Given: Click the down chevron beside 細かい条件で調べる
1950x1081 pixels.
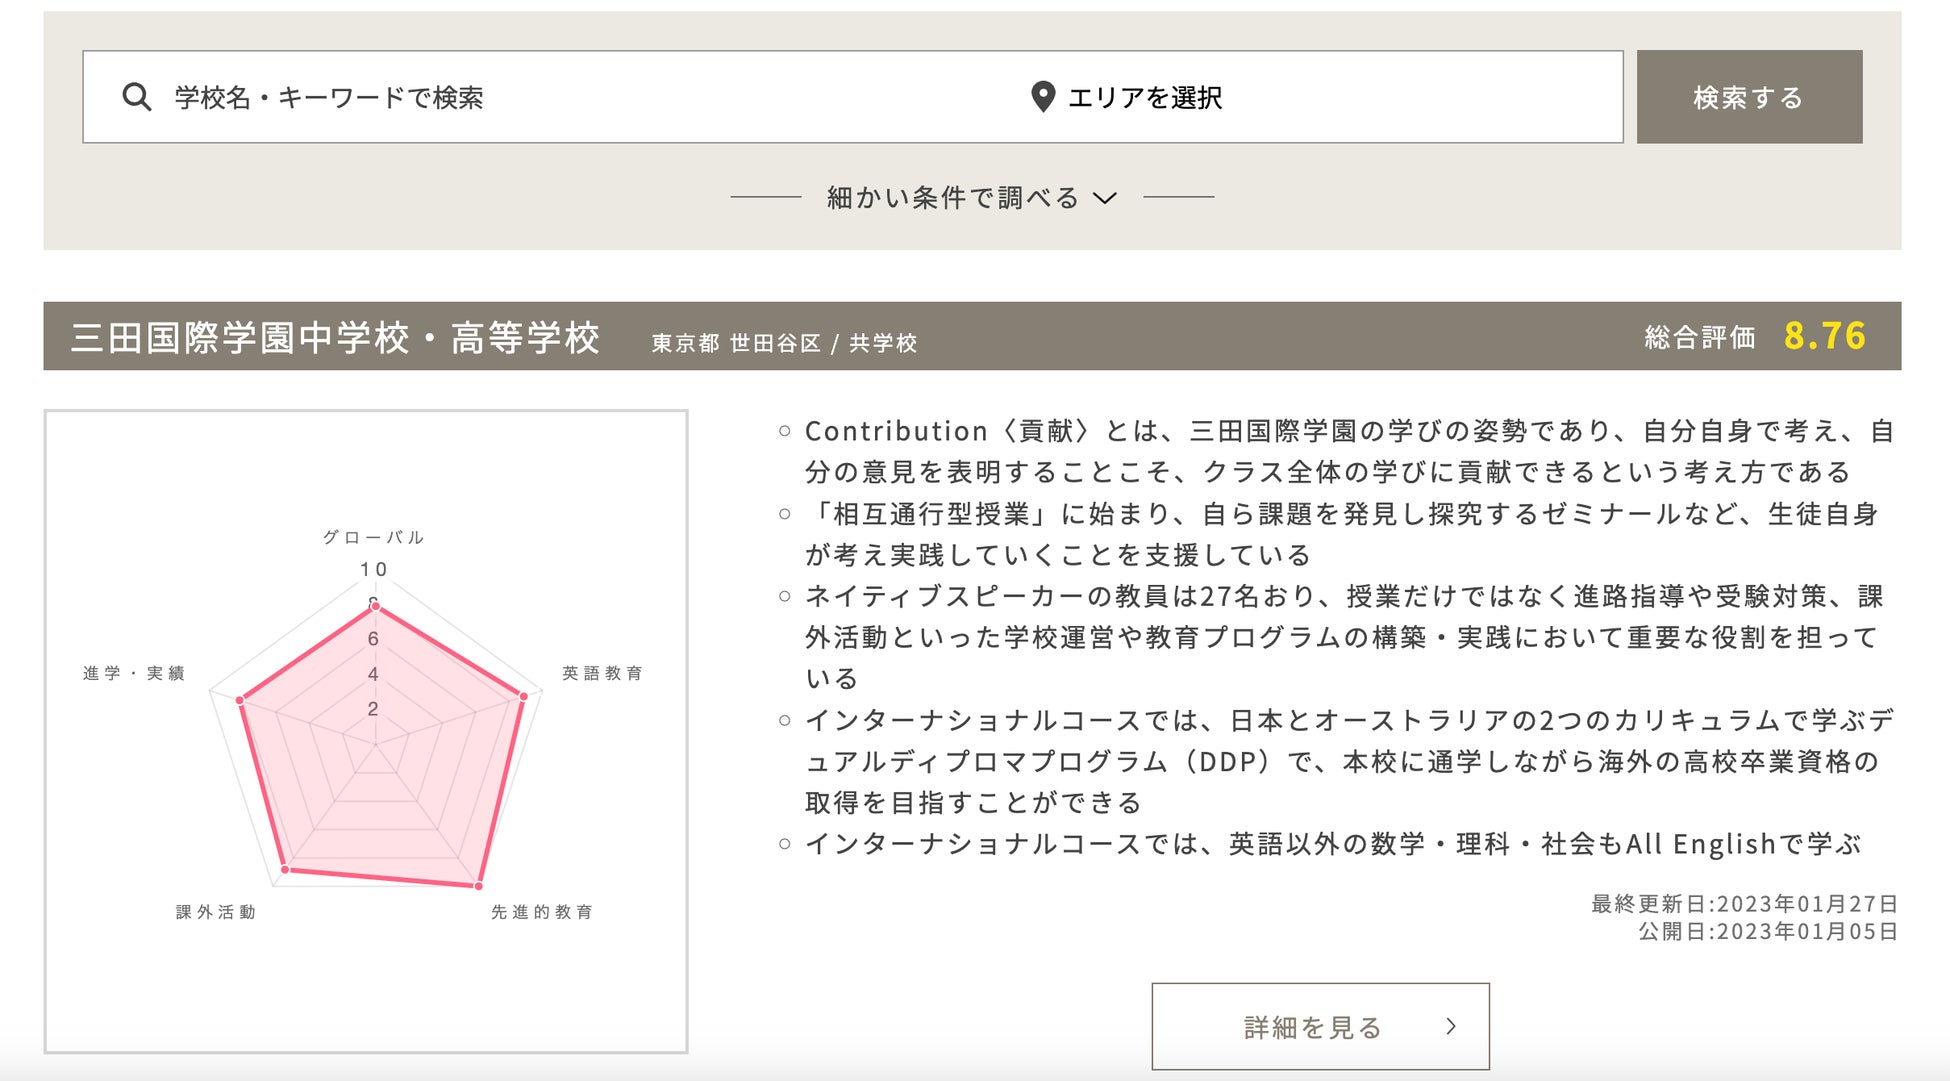Looking at the screenshot, I should [1104, 198].
